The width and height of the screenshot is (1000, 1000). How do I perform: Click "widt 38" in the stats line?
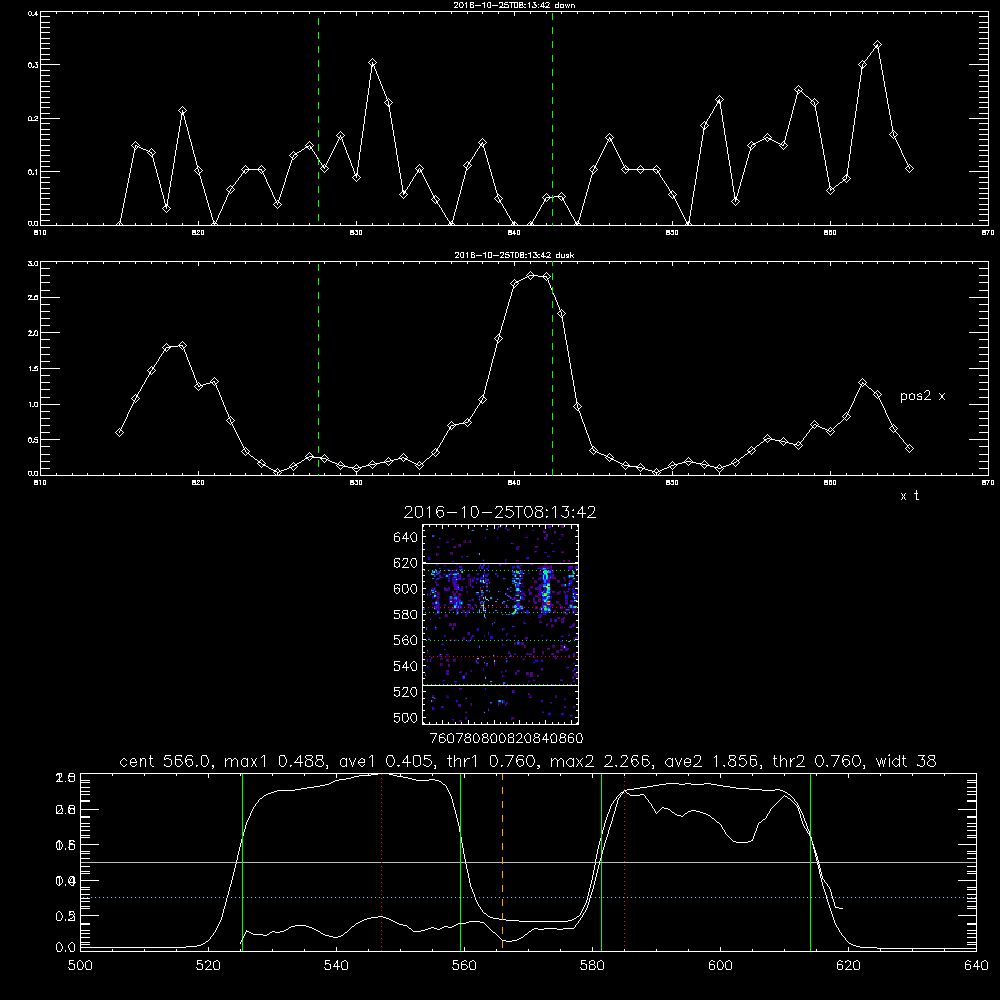point(906,761)
